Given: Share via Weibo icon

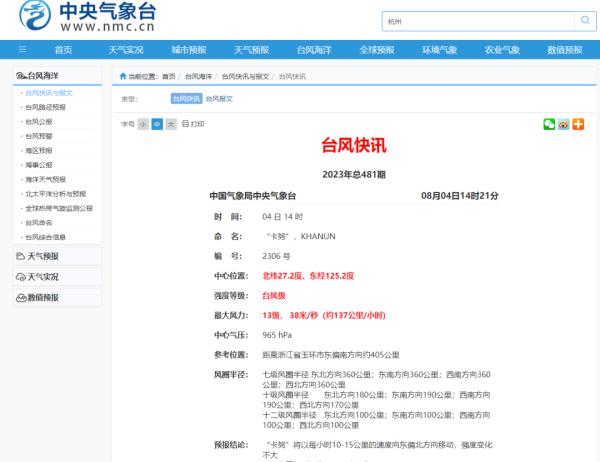Looking at the screenshot, I should point(564,124).
